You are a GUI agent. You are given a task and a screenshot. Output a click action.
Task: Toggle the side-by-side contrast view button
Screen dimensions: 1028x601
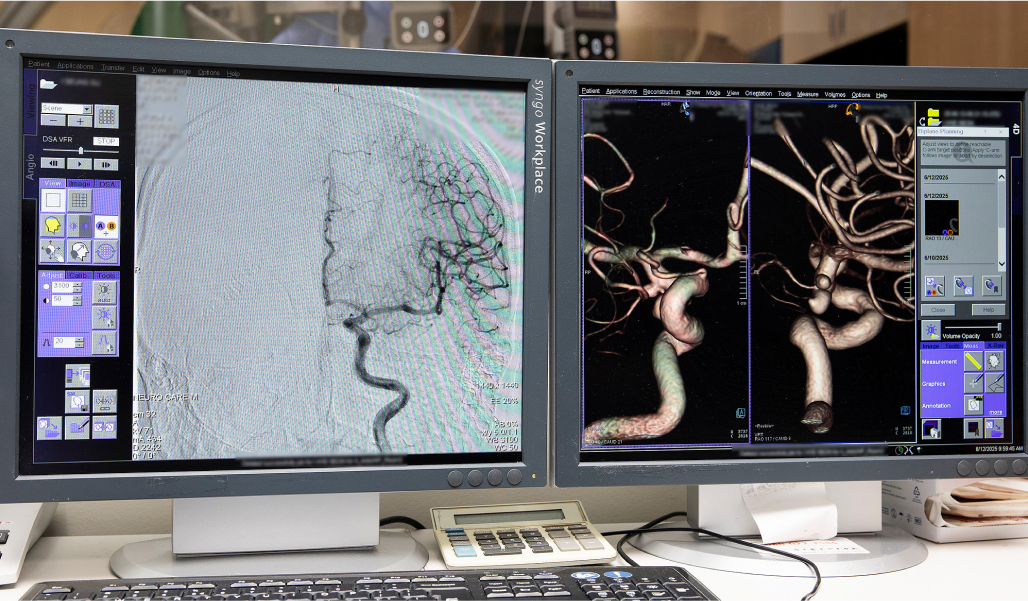click(x=79, y=226)
